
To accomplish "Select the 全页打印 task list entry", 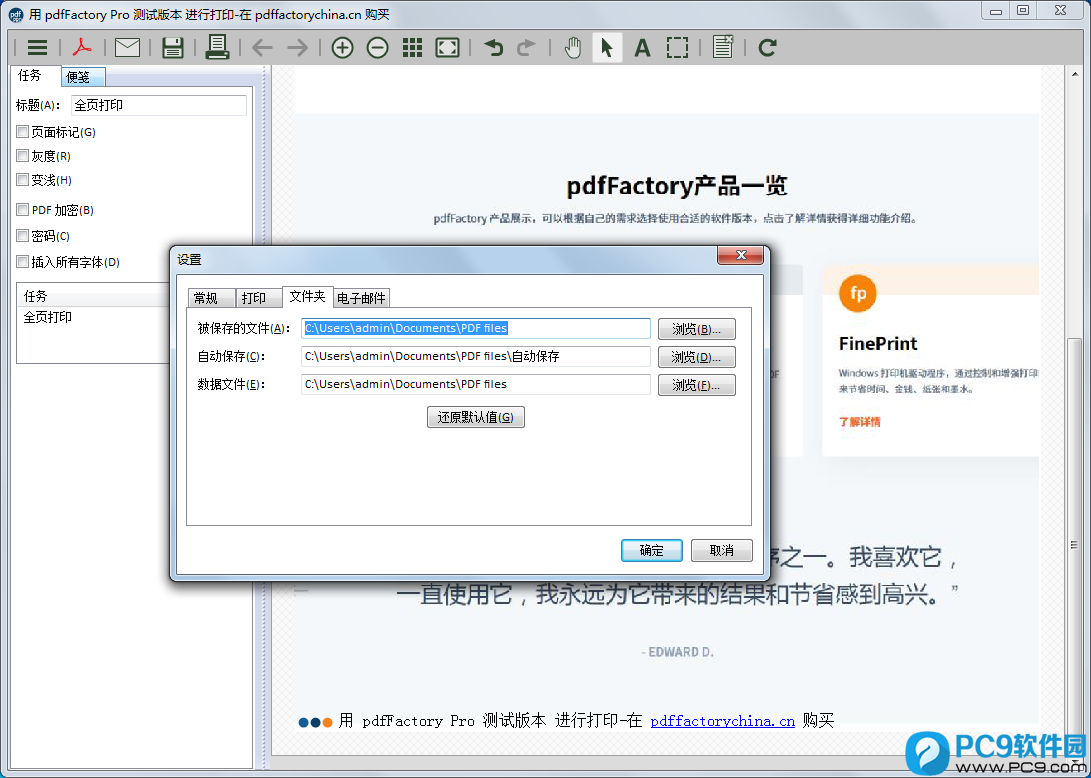I will (48, 317).
